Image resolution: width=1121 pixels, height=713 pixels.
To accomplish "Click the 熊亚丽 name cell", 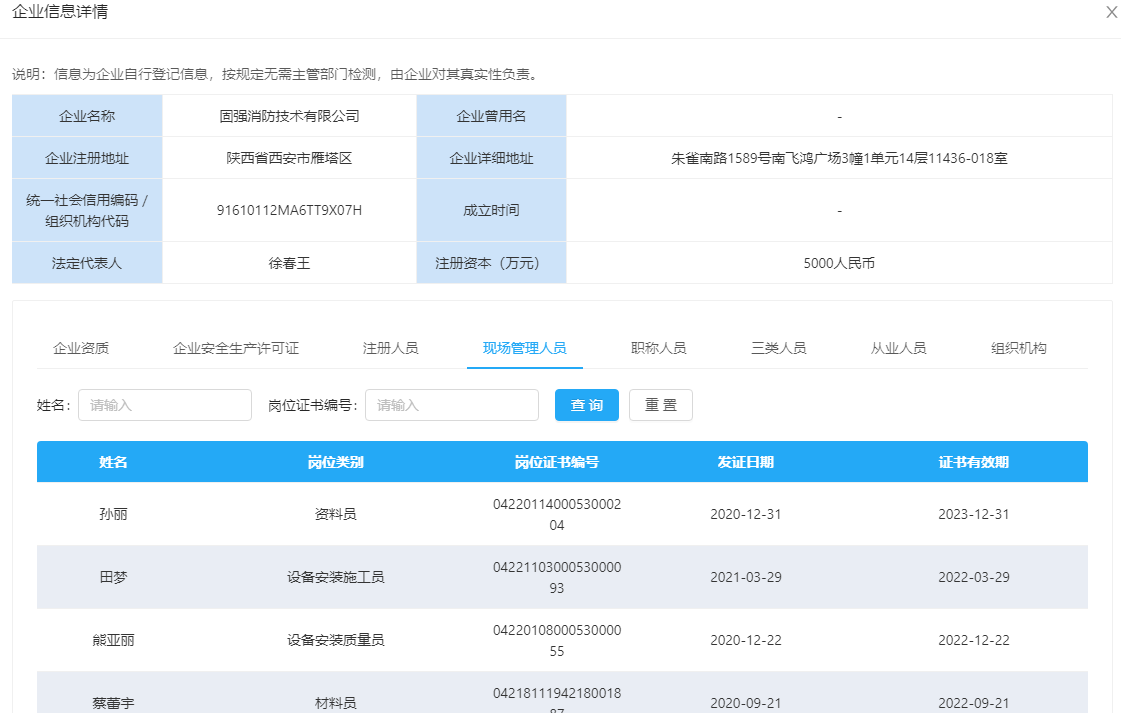I will click(x=113, y=640).
